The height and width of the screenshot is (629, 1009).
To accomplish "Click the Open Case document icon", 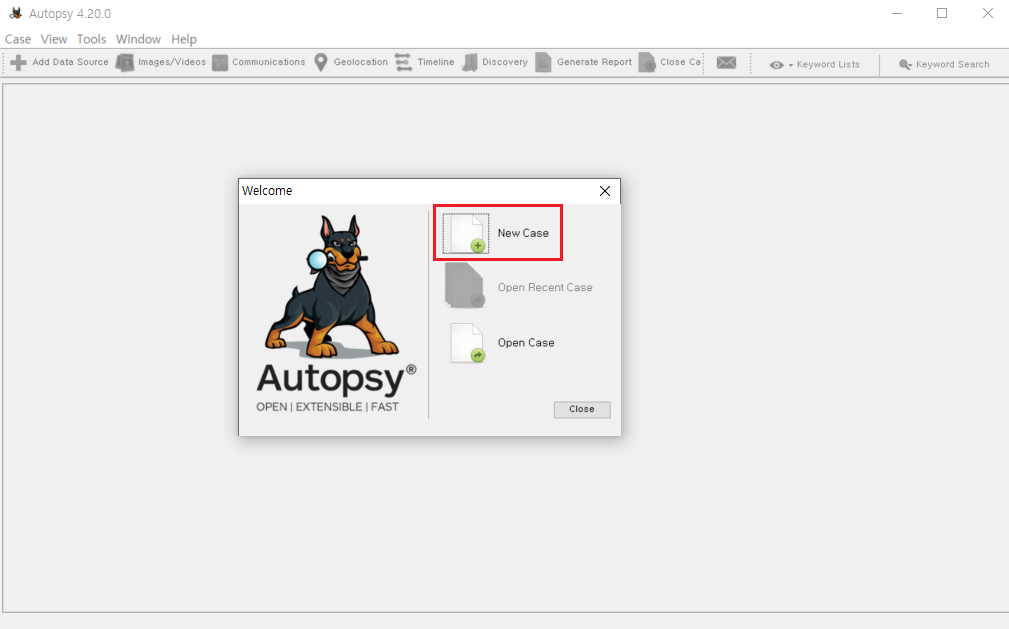I will pyautogui.click(x=467, y=343).
